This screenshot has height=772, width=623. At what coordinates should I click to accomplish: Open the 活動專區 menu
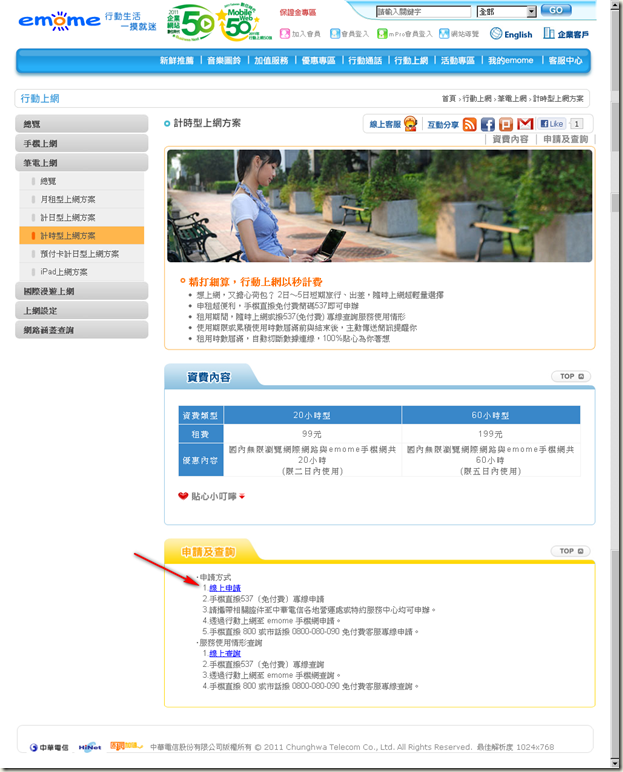click(458, 61)
